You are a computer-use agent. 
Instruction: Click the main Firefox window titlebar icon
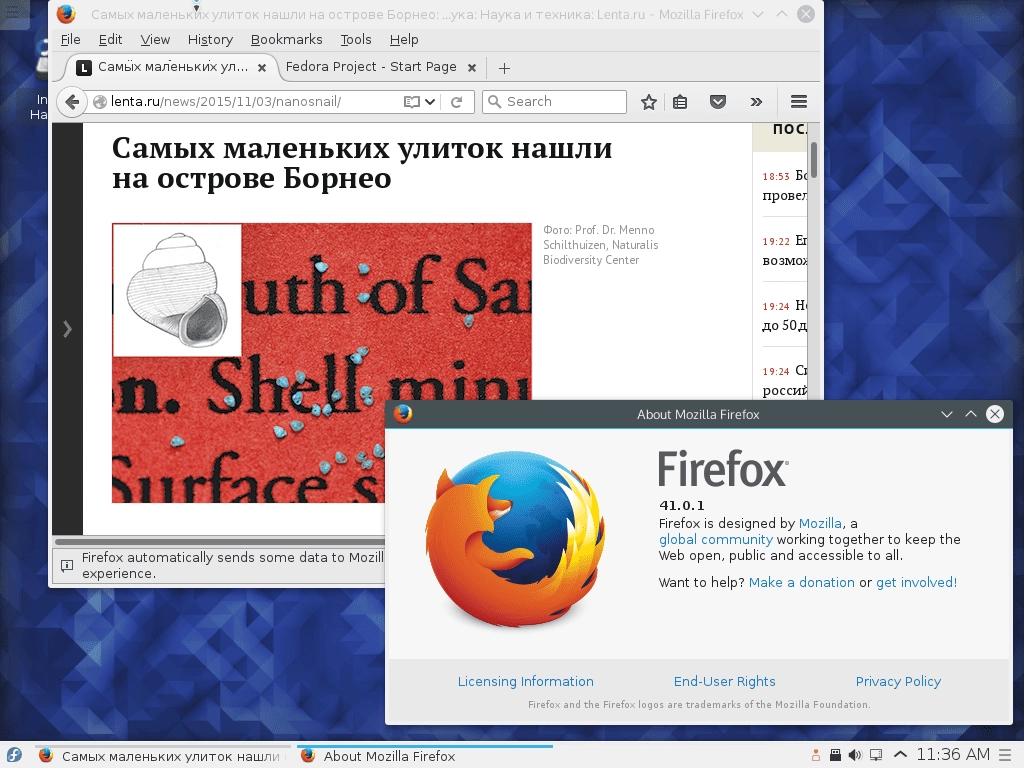click(x=66, y=14)
